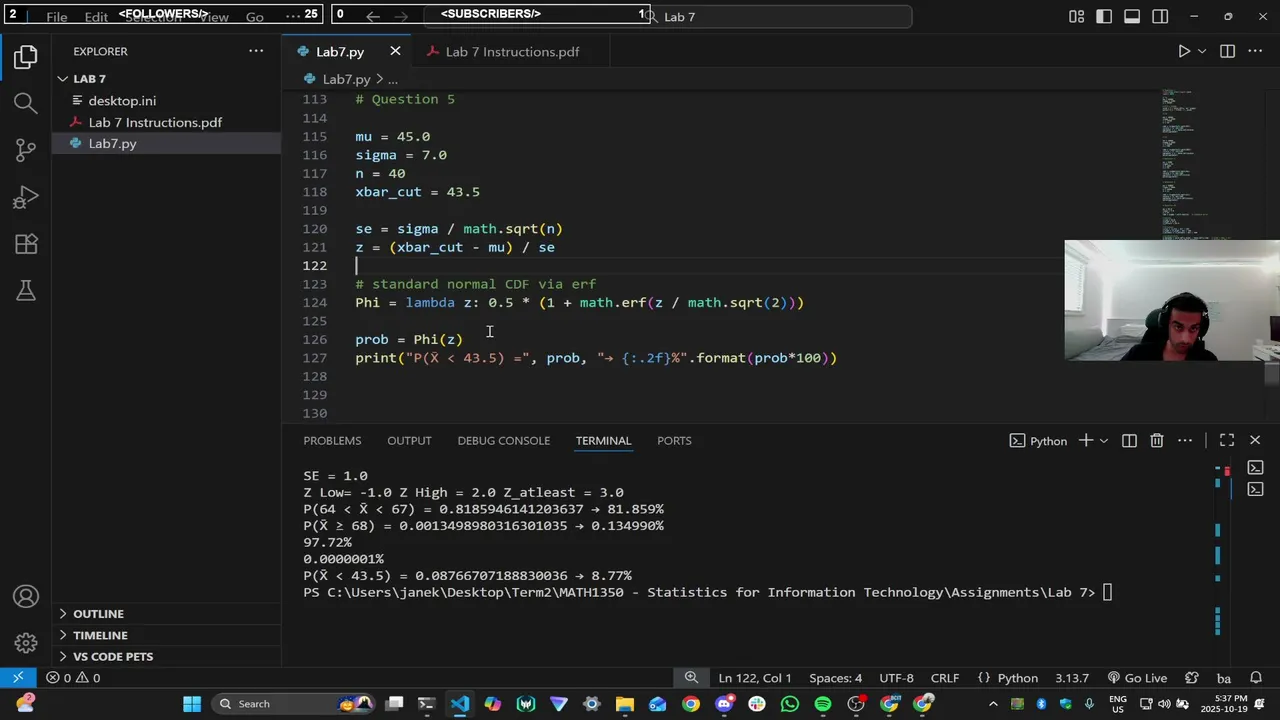Screen dimensions: 1280x720
Task: Open the Extensions view
Action: (x=26, y=244)
